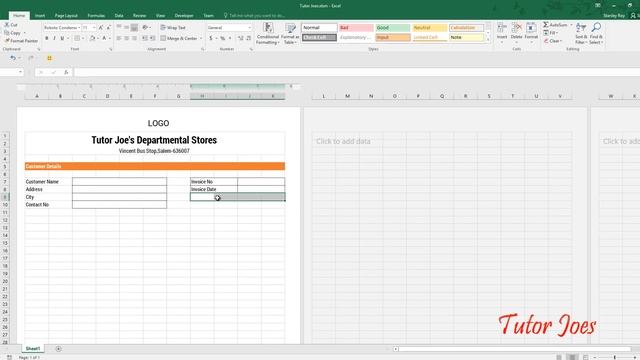Click inside the formula bar
The image size is (640, 360).
pyautogui.click(x=356, y=72)
